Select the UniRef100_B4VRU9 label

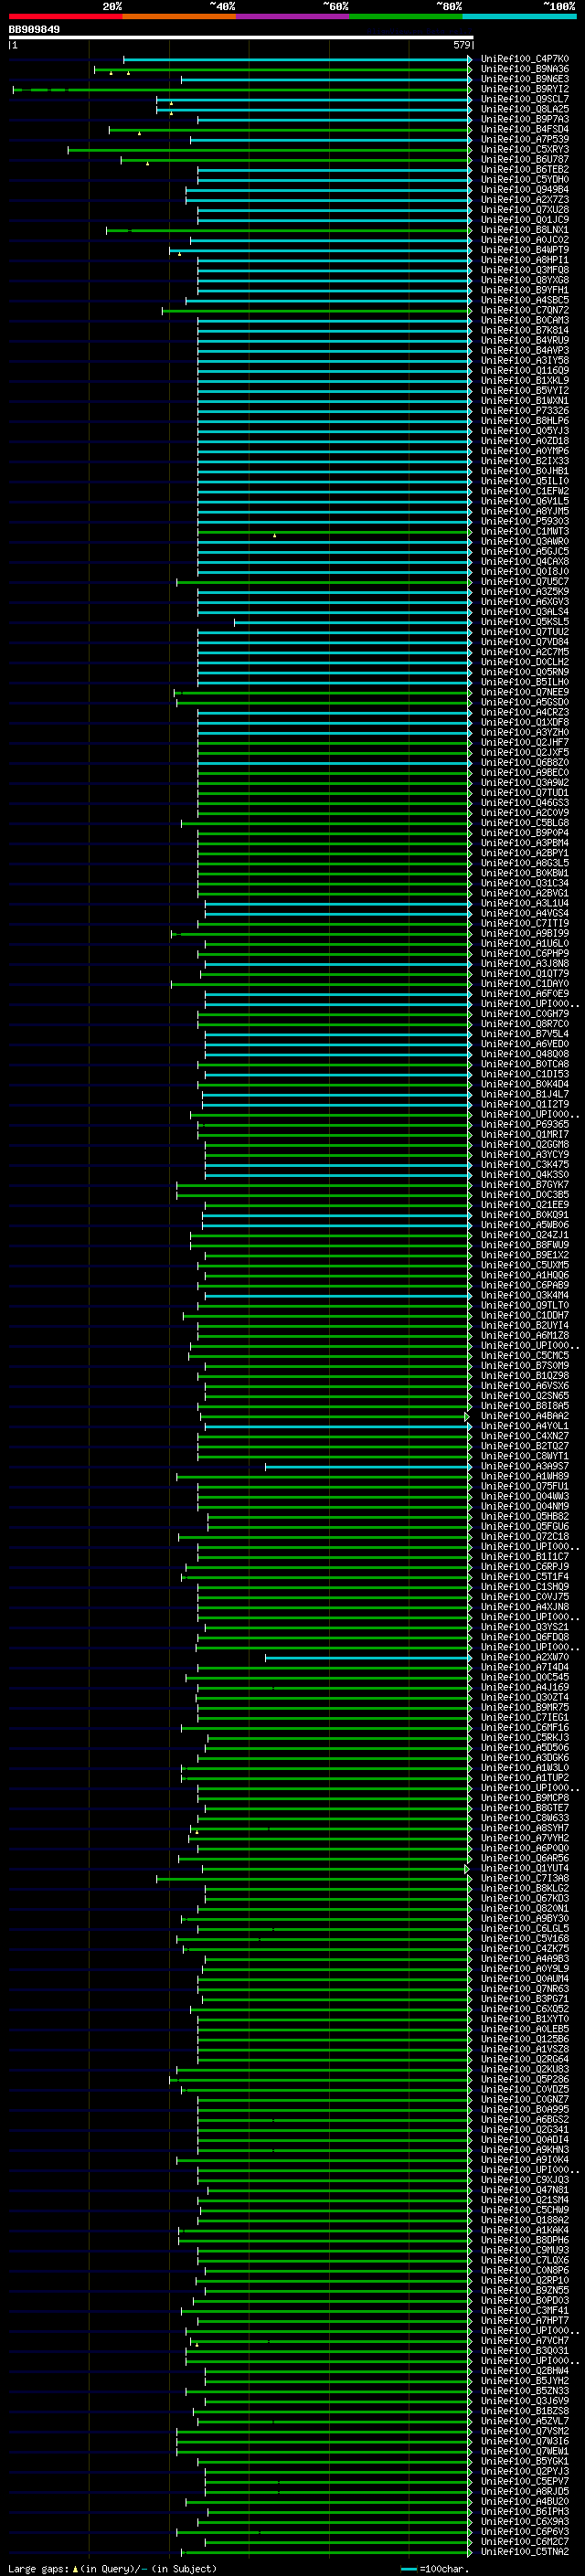coord(524,340)
